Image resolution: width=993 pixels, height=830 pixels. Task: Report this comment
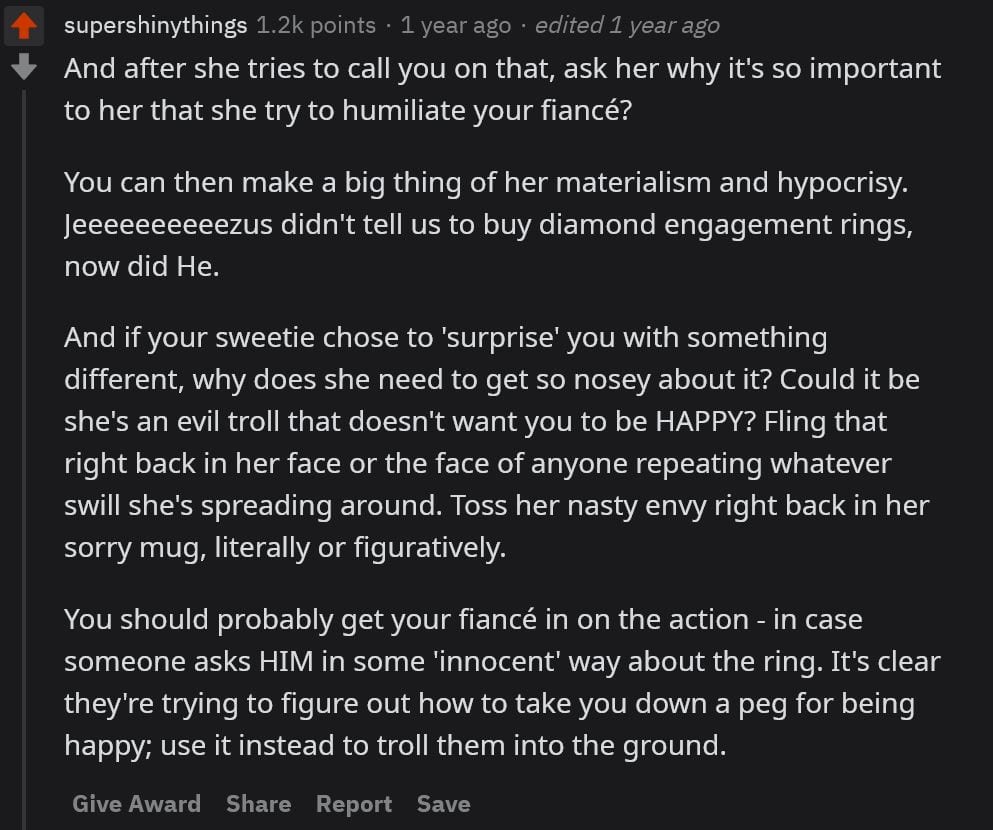(353, 804)
